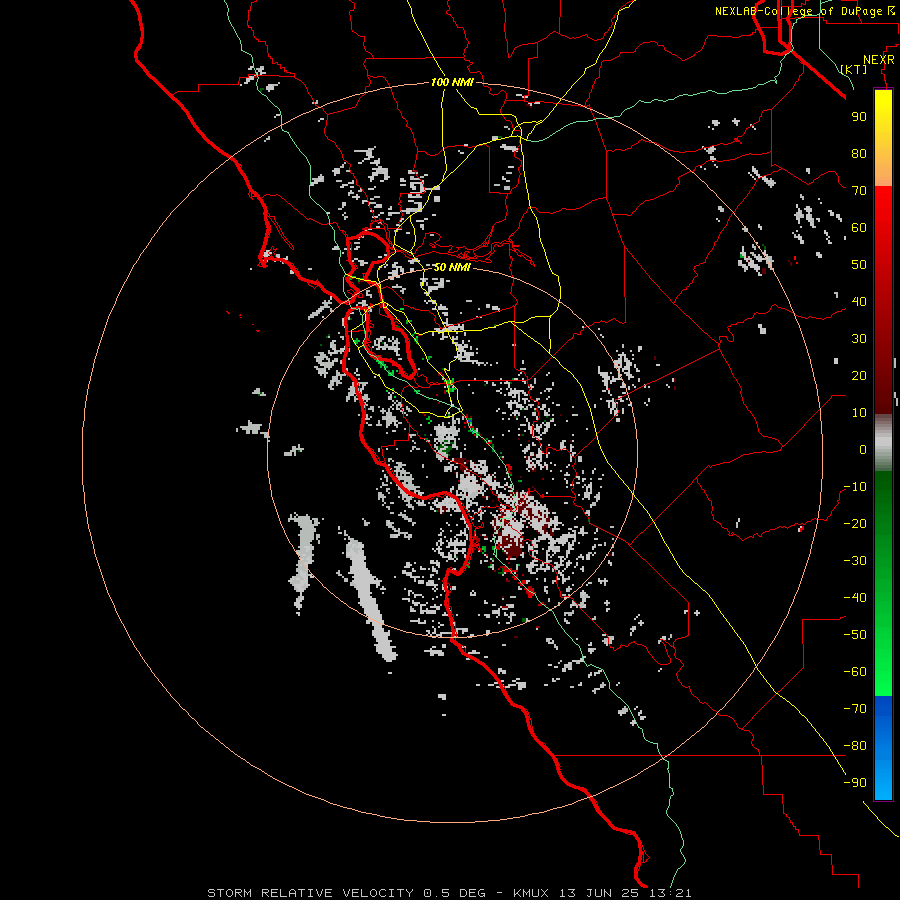This screenshot has height=900, width=900.
Task: Click the -90 value on velocity scale
Action: (x=855, y=783)
